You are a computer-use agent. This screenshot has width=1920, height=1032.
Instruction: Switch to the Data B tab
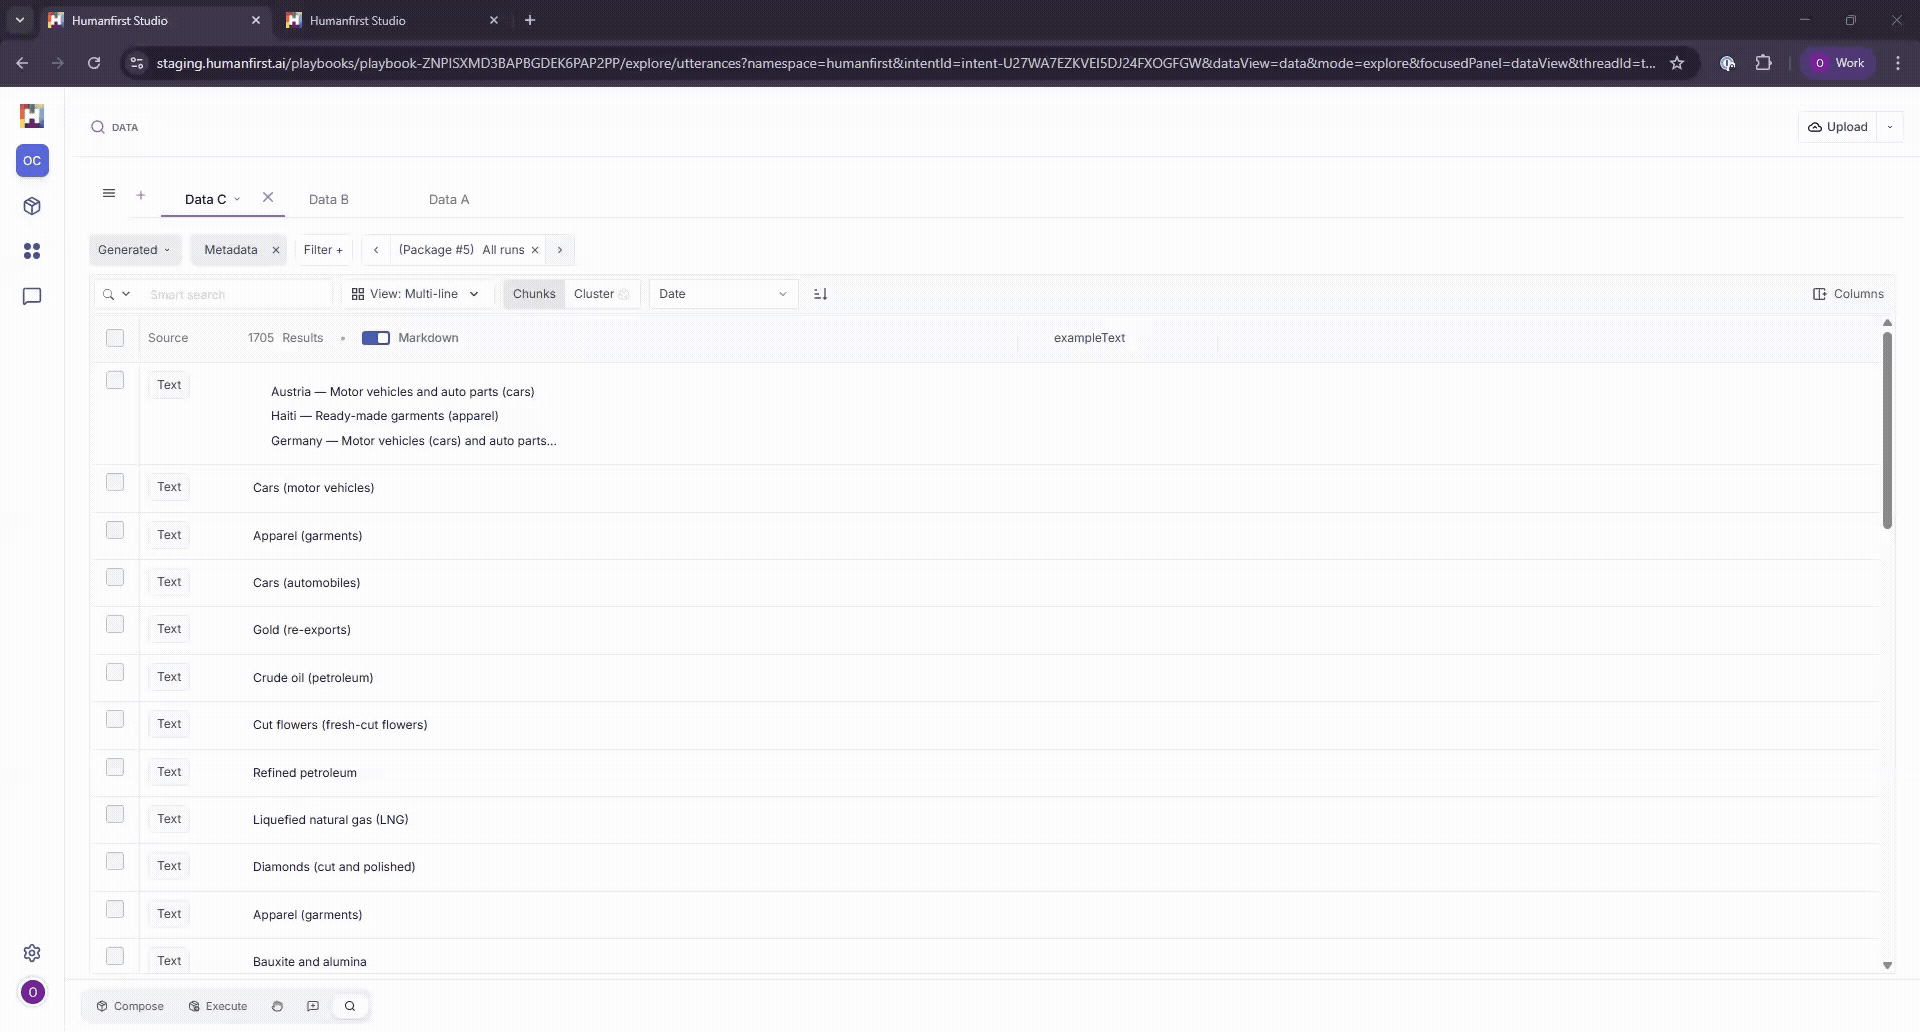coord(328,199)
